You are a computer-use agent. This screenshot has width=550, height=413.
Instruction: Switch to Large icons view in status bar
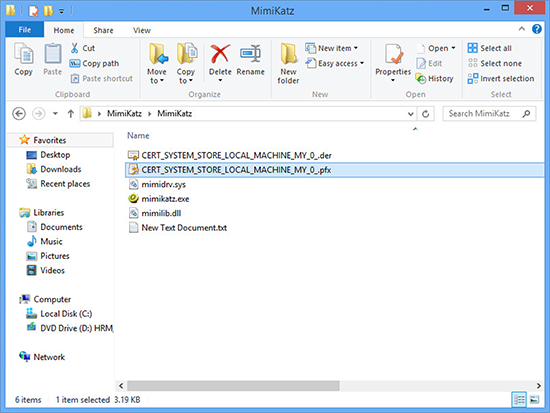pos(534,399)
